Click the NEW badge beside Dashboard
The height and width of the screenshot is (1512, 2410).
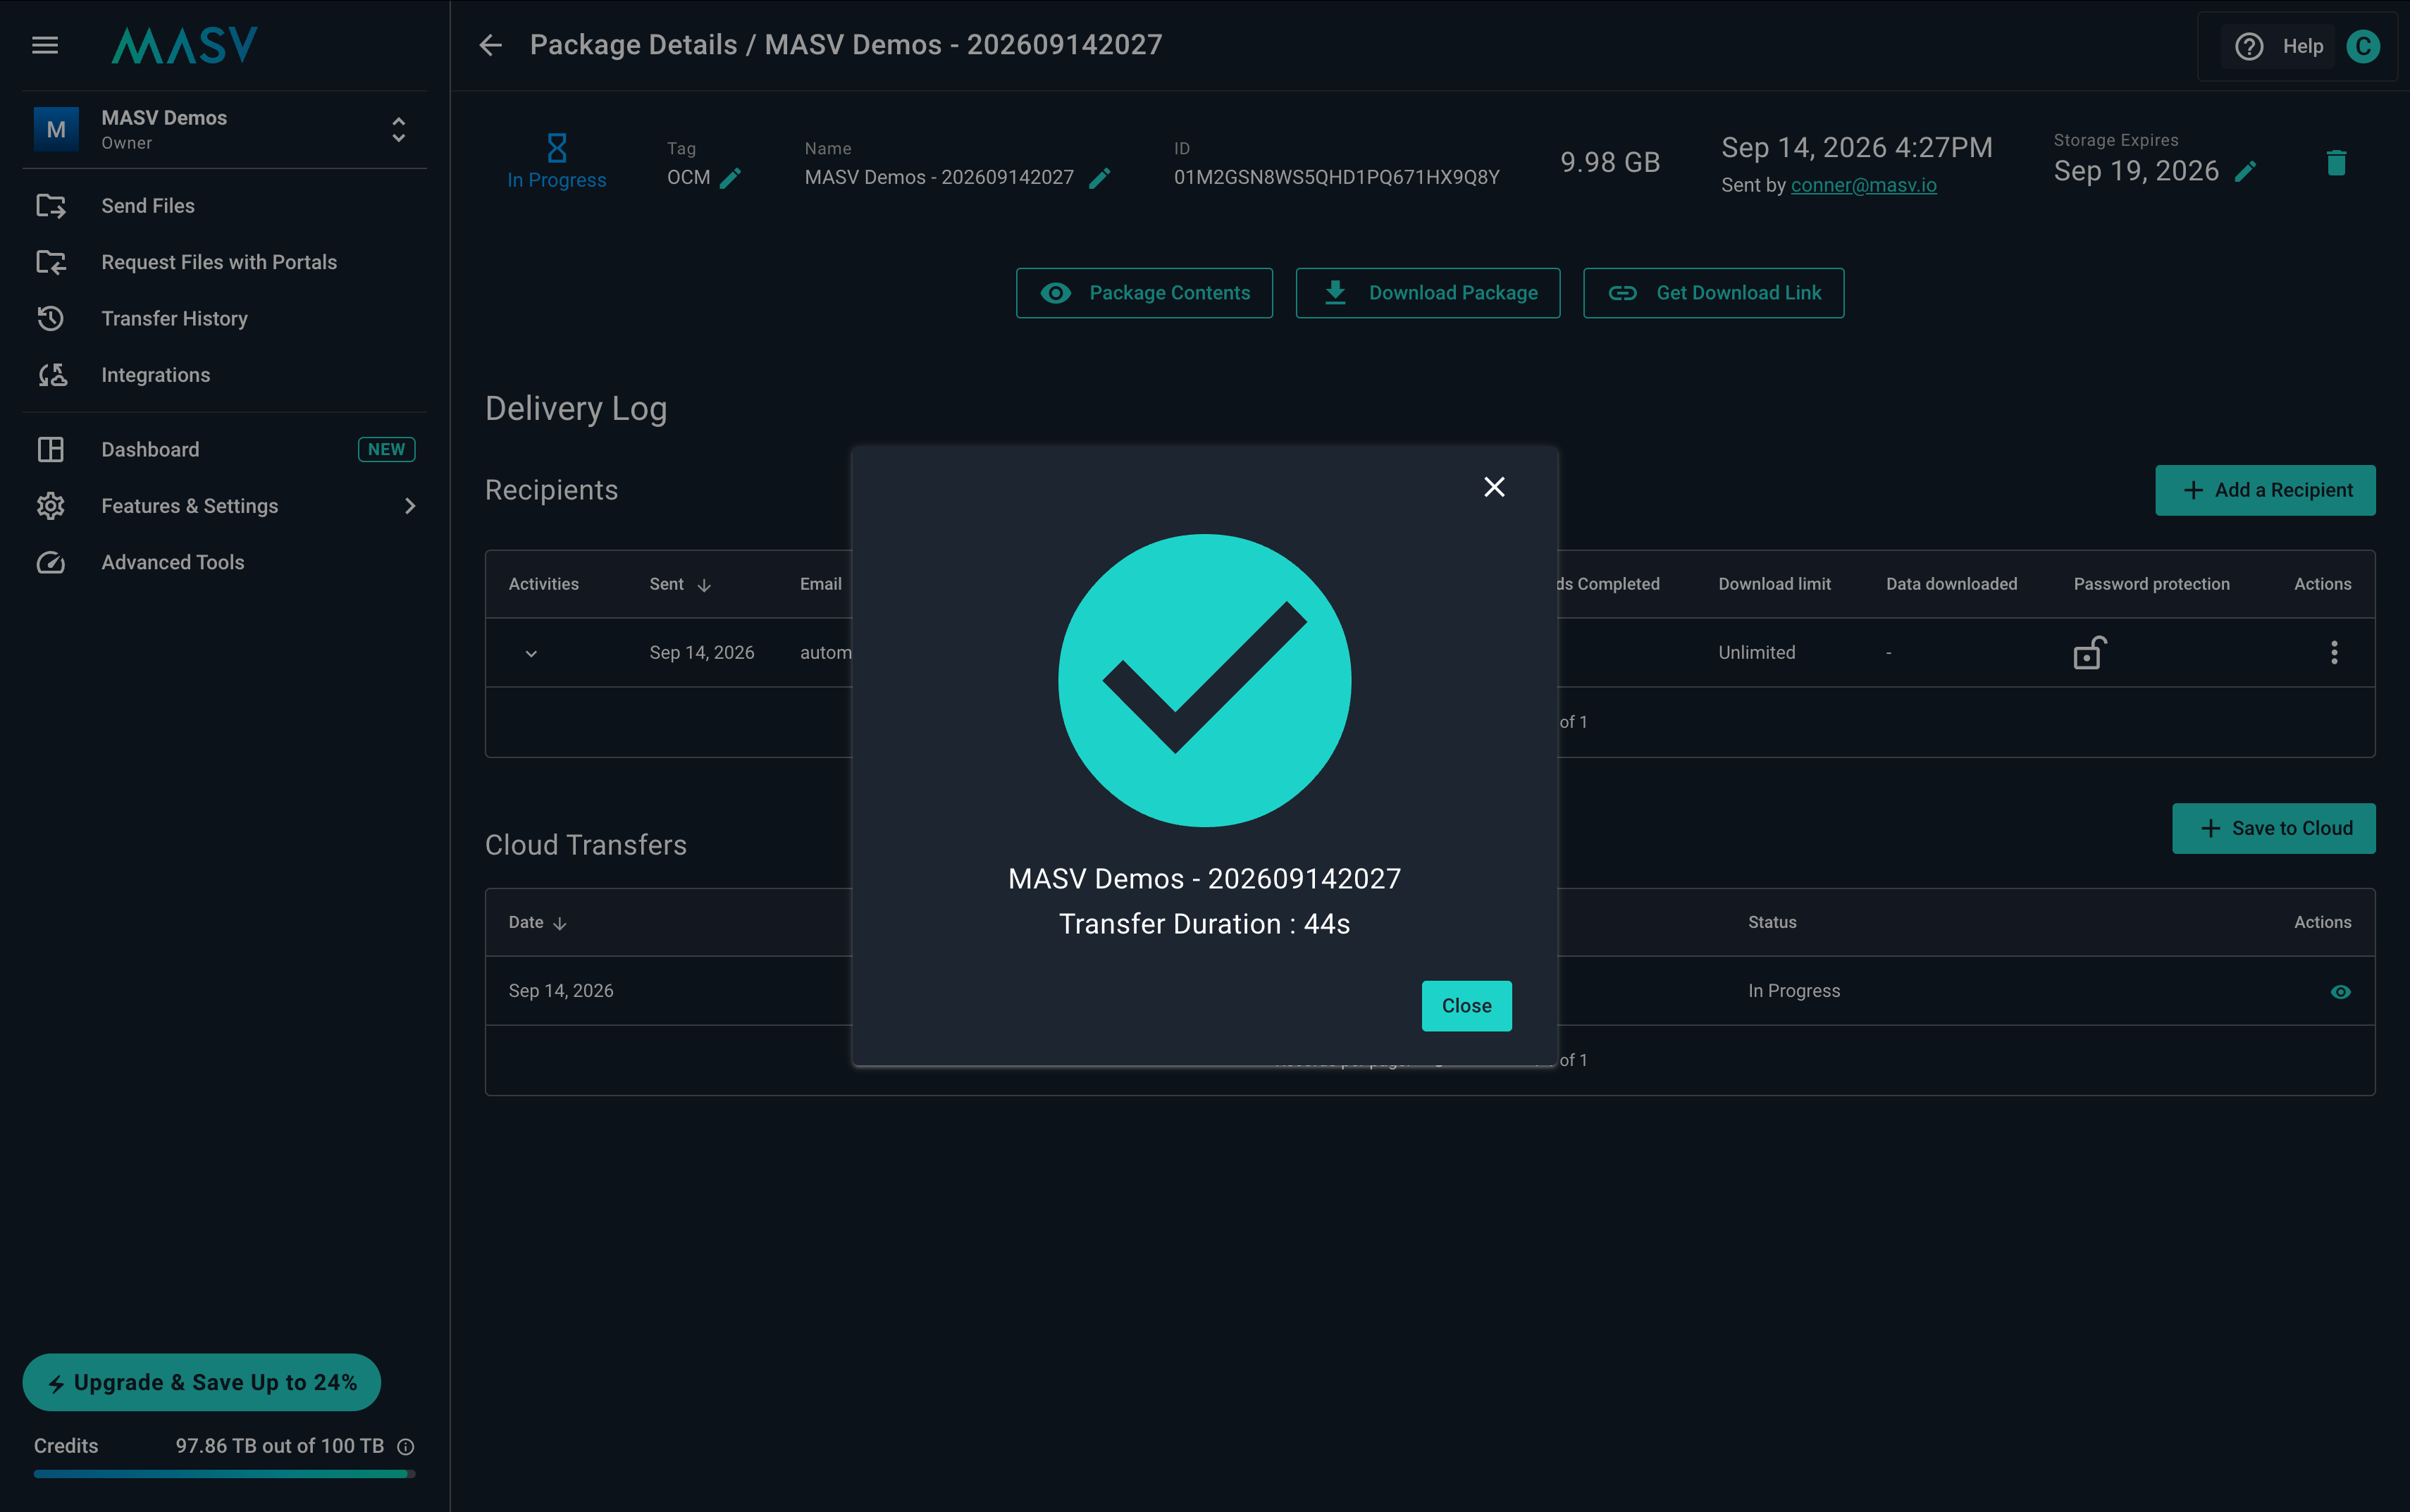click(x=386, y=450)
